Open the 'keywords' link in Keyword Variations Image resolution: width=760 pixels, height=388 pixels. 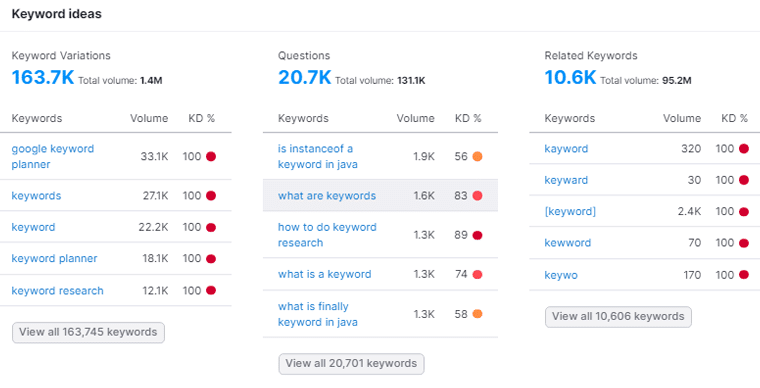[x=36, y=196]
